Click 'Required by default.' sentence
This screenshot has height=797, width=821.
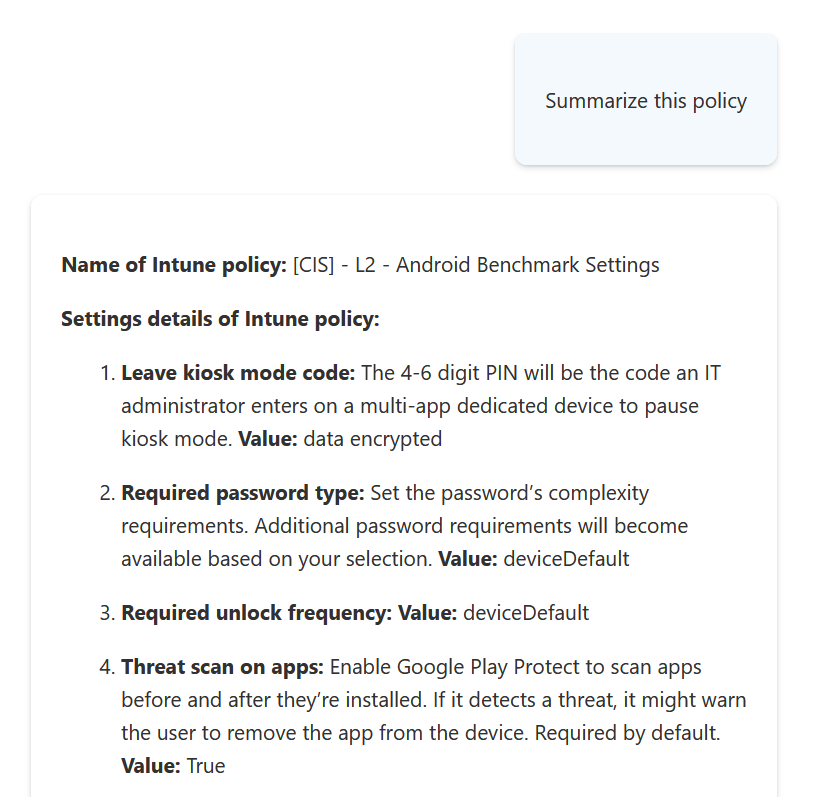[627, 733]
